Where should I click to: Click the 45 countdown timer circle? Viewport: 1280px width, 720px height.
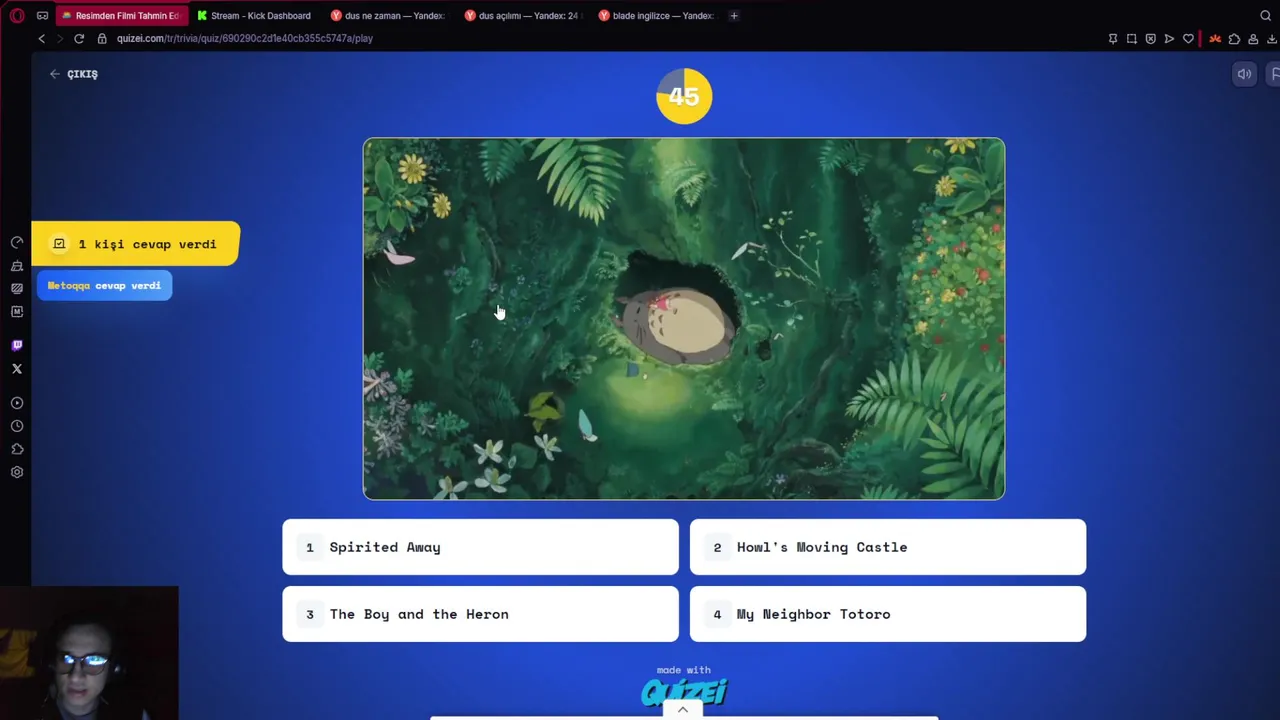(x=684, y=96)
